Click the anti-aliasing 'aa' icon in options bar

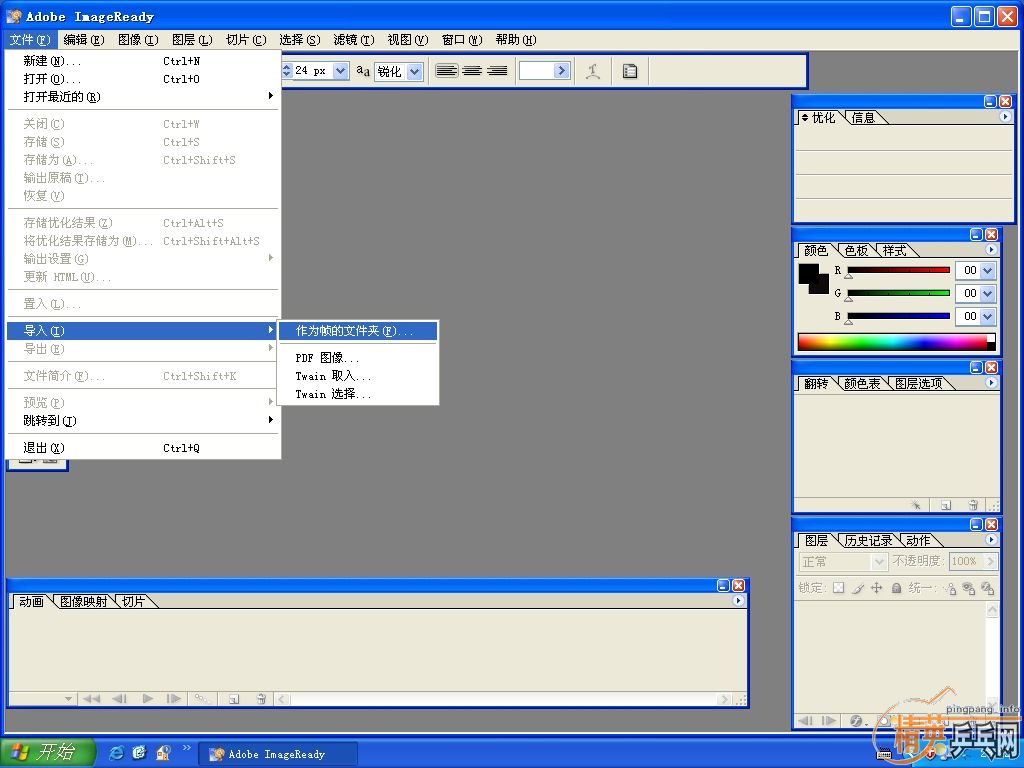[x=363, y=71]
